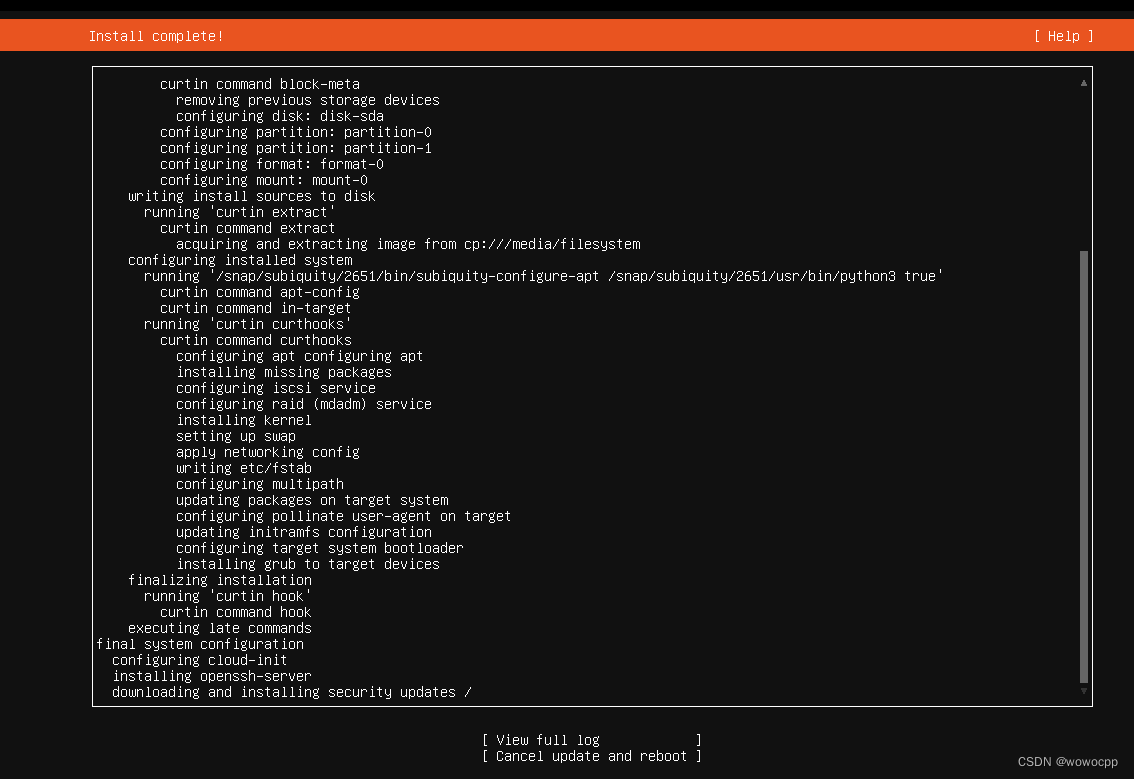The image size is (1134, 779).
Task: Click 'installing kernel' line
Action: pyautogui.click(x=244, y=420)
